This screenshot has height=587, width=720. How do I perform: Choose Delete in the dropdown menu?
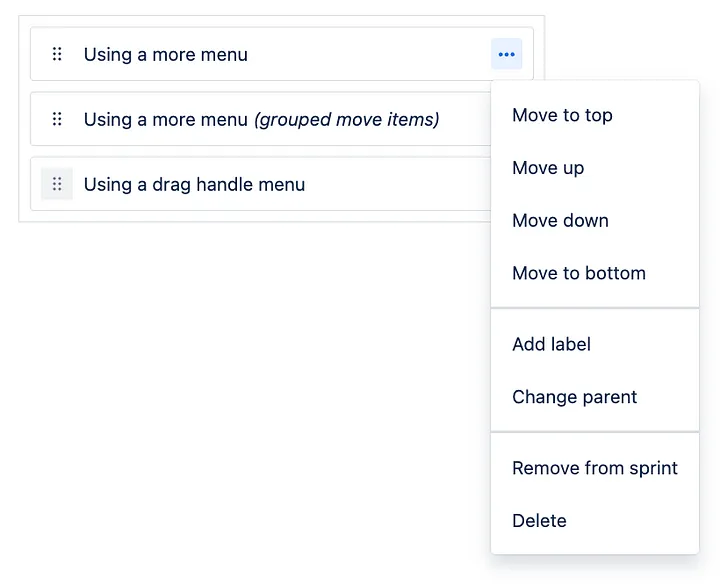click(539, 521)
